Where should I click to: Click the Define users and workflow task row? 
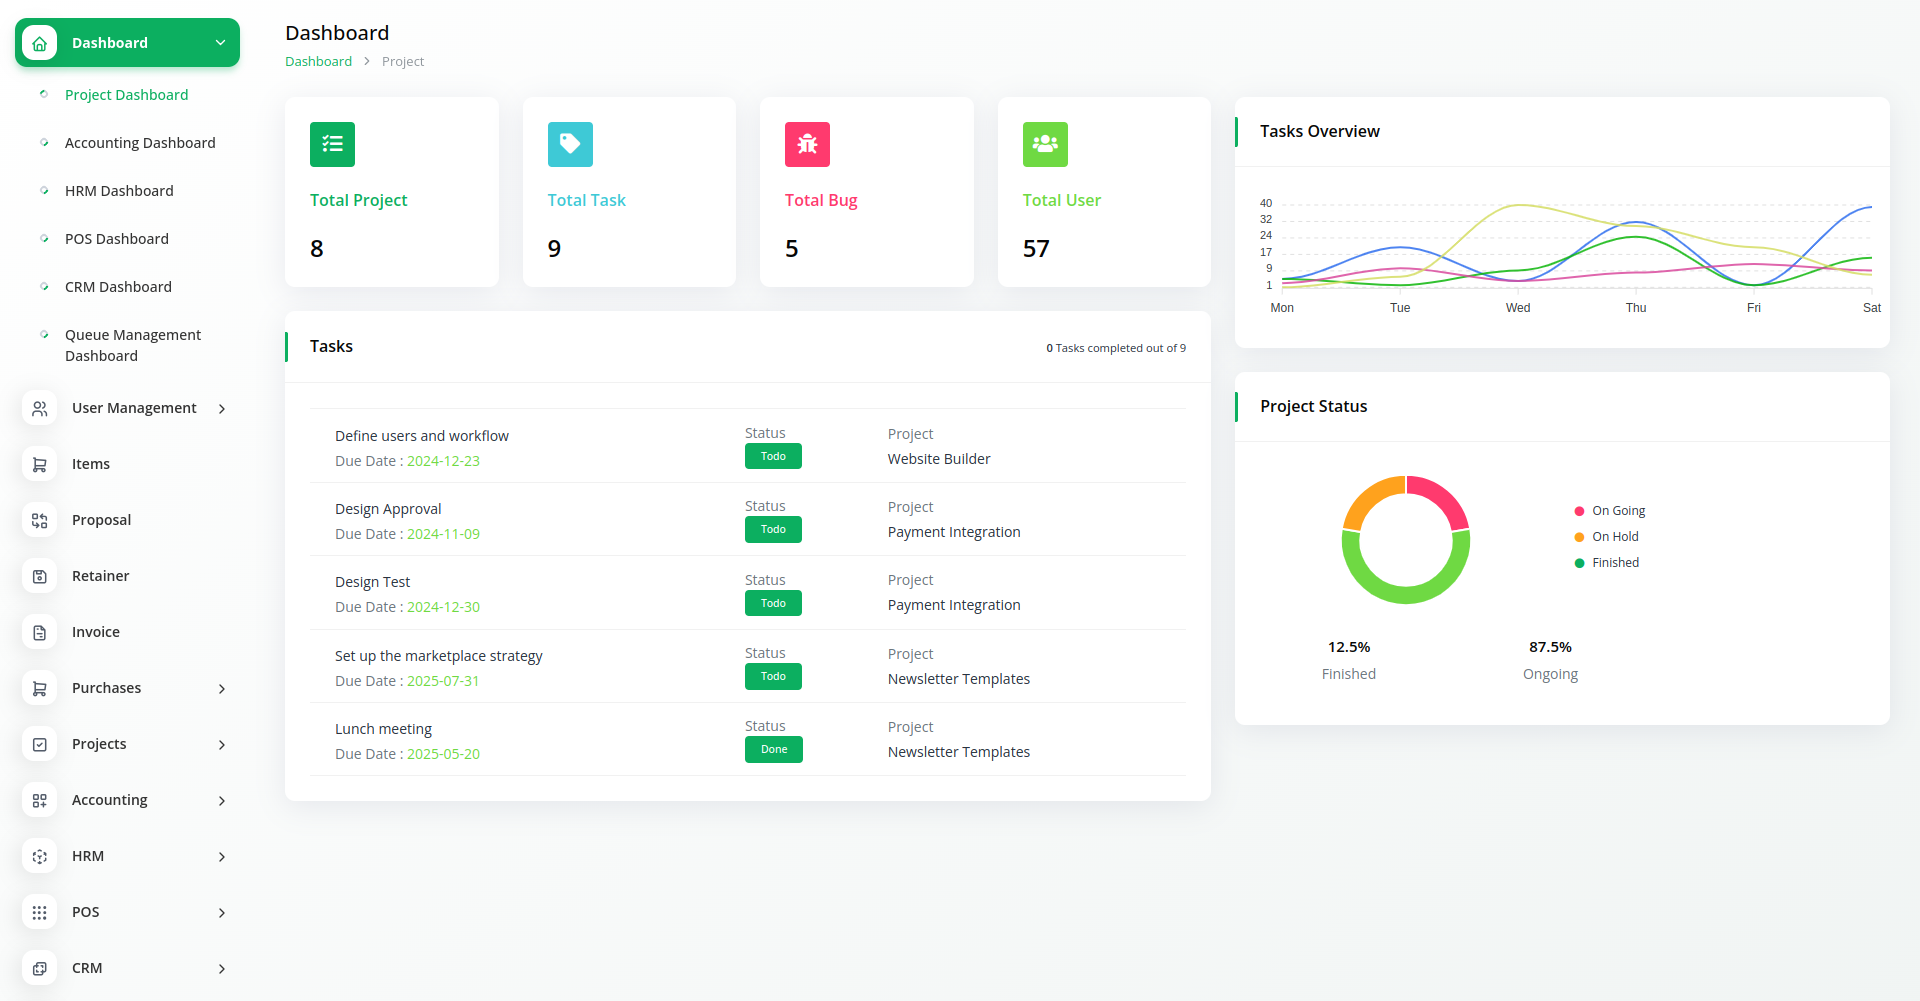421,436
